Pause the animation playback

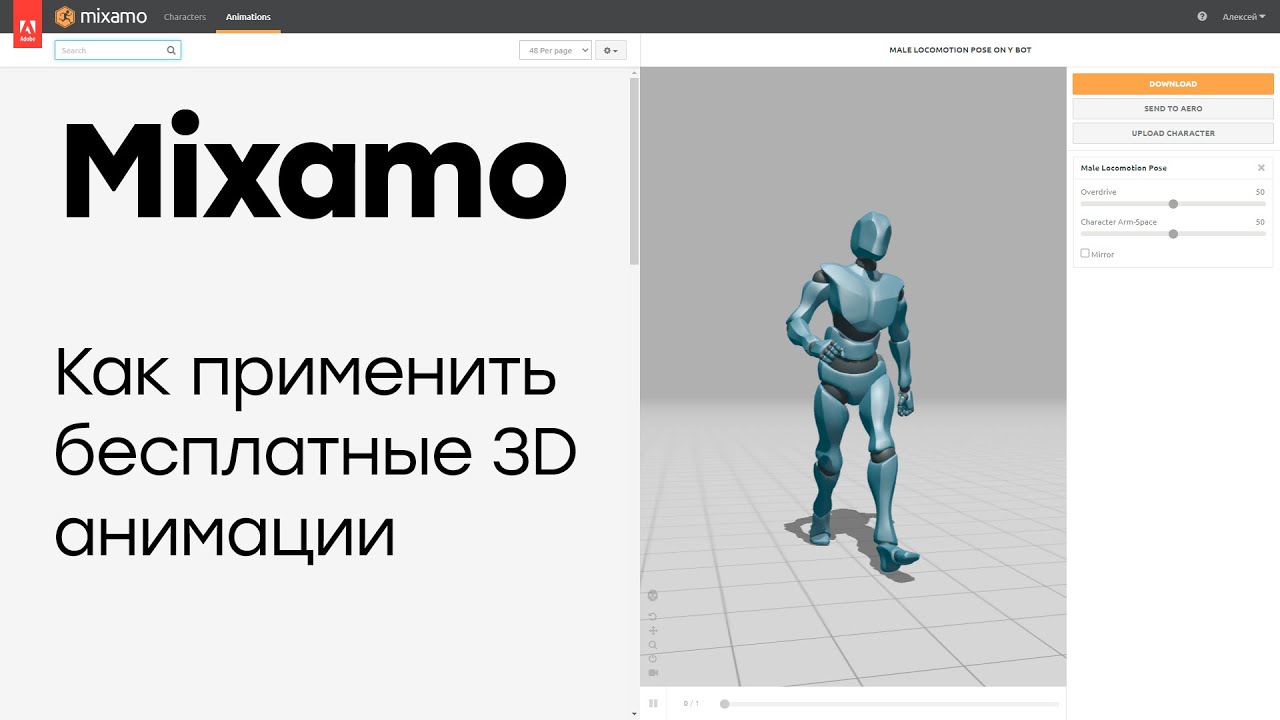pos(653,704)
